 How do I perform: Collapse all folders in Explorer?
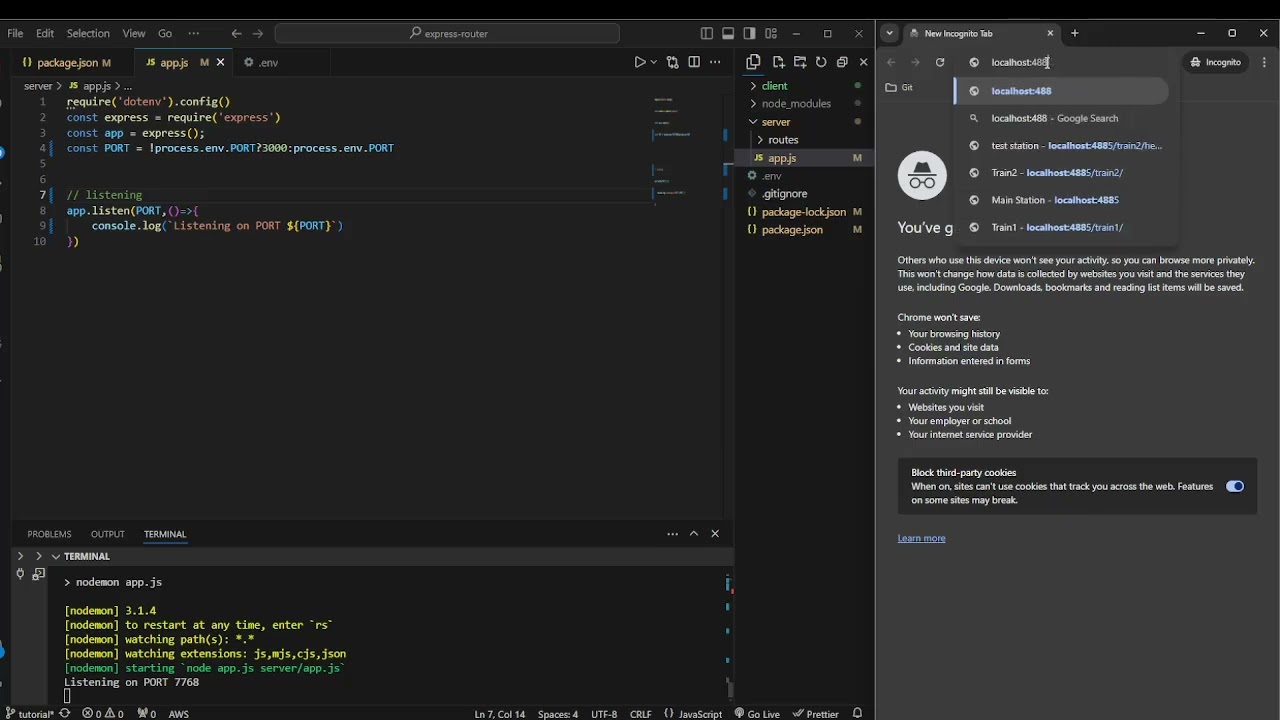842,62
